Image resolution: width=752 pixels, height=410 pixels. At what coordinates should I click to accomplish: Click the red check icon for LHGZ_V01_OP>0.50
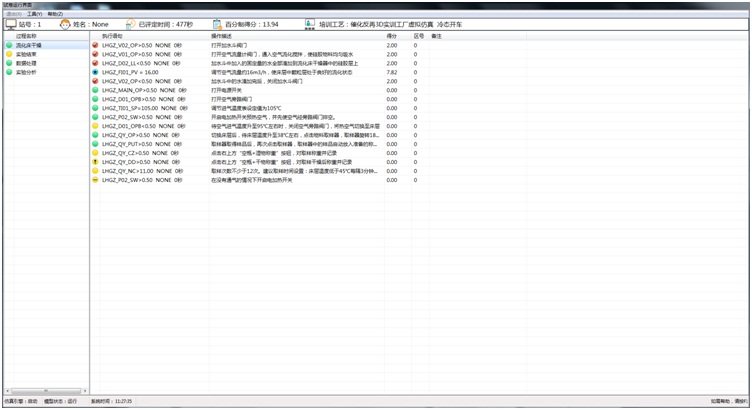(x=95, y=54)
